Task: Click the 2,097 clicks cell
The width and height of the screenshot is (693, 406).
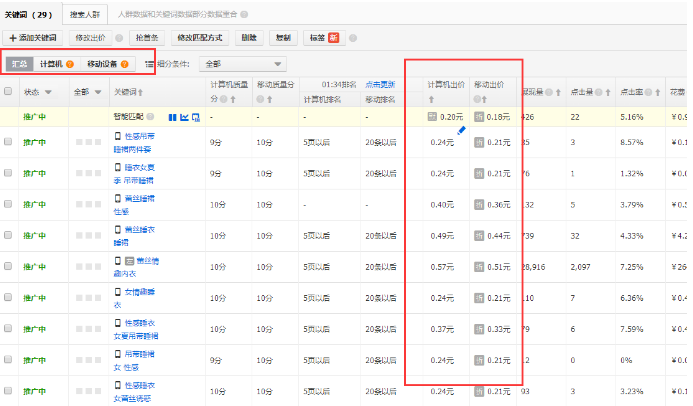Action: [x=580, y=267]
